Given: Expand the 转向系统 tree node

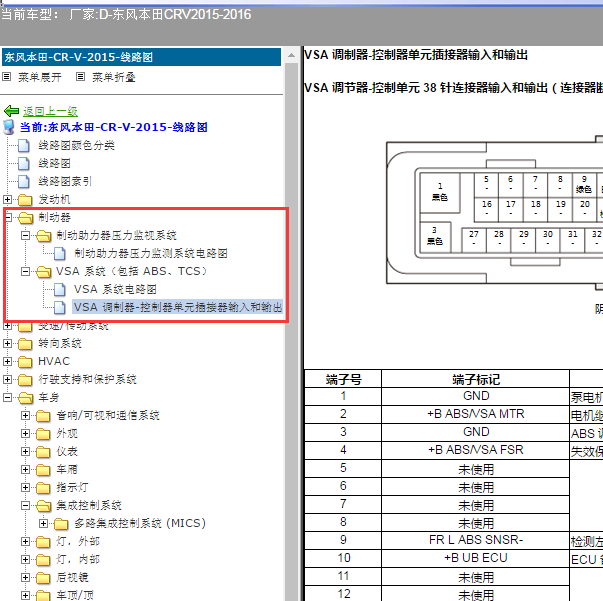Looking at the screenshot, I should coord(7,343).
